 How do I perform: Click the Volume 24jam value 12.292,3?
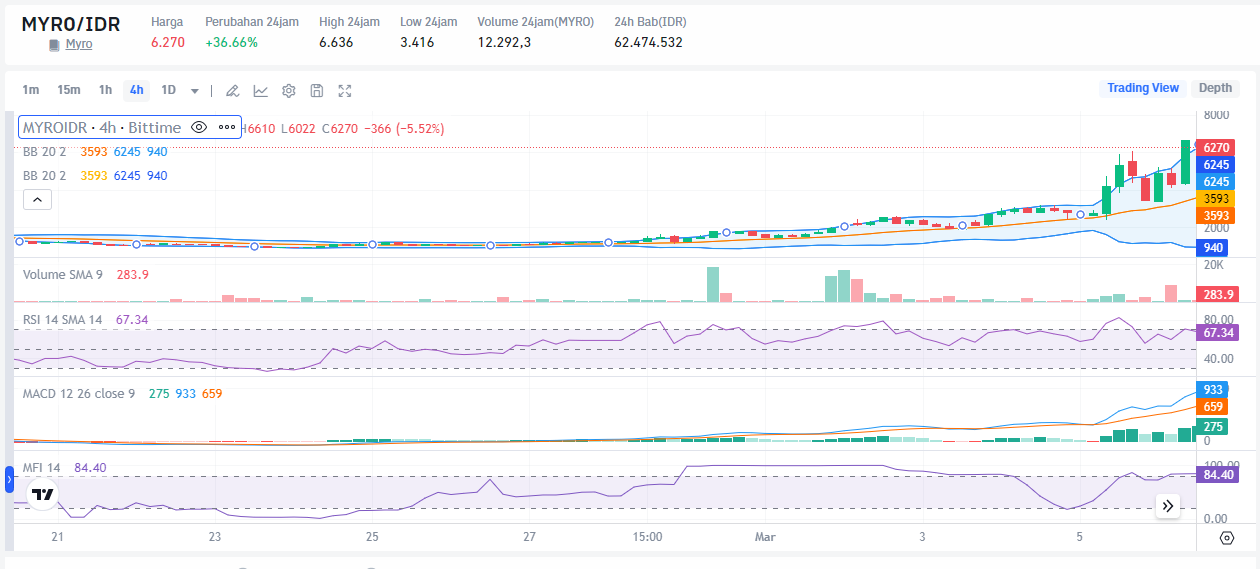pyautogui.click(x=504, y=42)
